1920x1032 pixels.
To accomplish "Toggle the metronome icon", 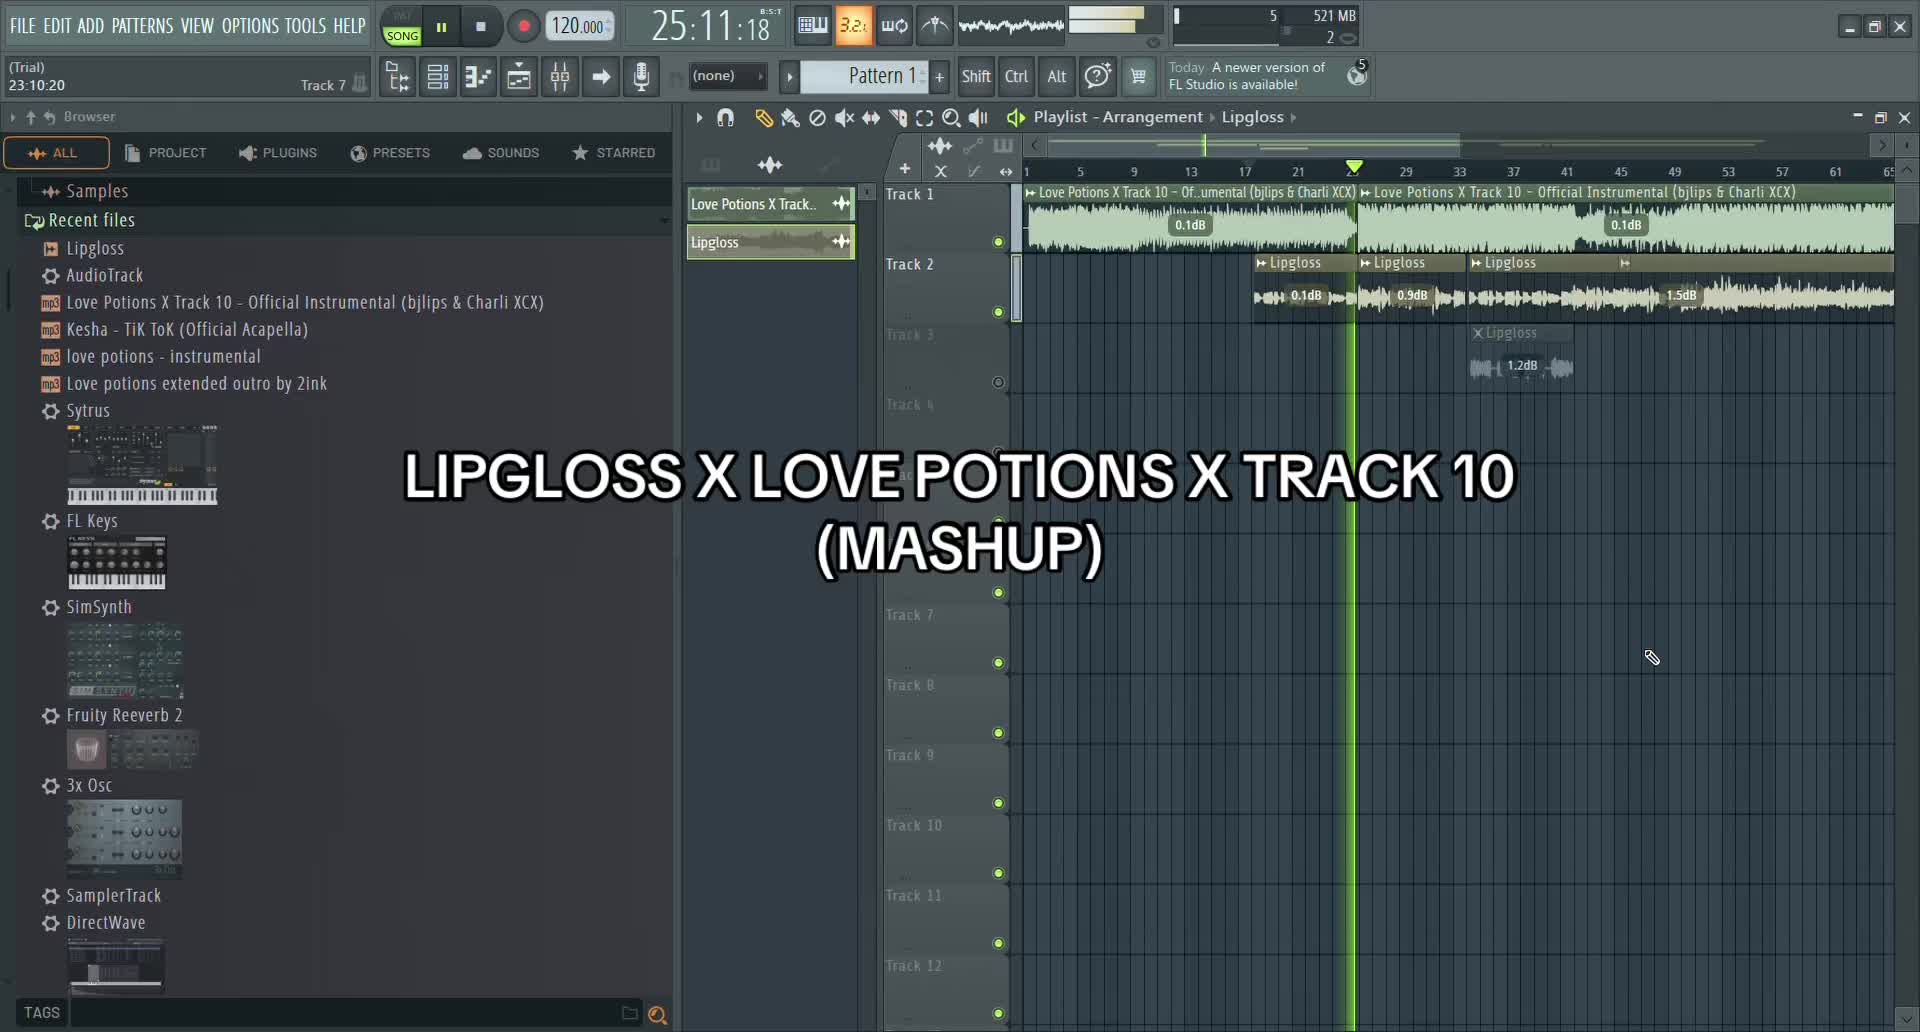I will [935, 26].
